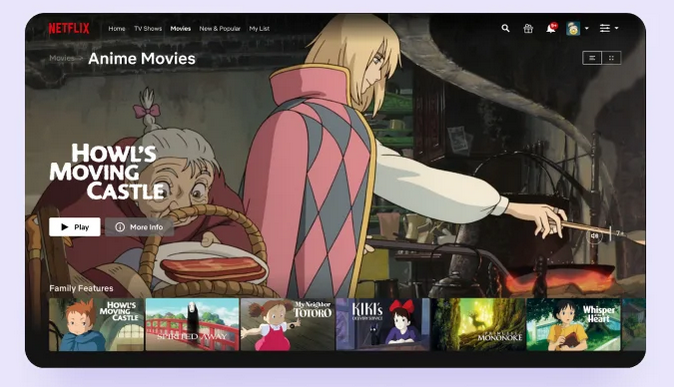The height and width of the screenshot is (387, 674).
Task: Open My List page
Action: pos(259,28)
